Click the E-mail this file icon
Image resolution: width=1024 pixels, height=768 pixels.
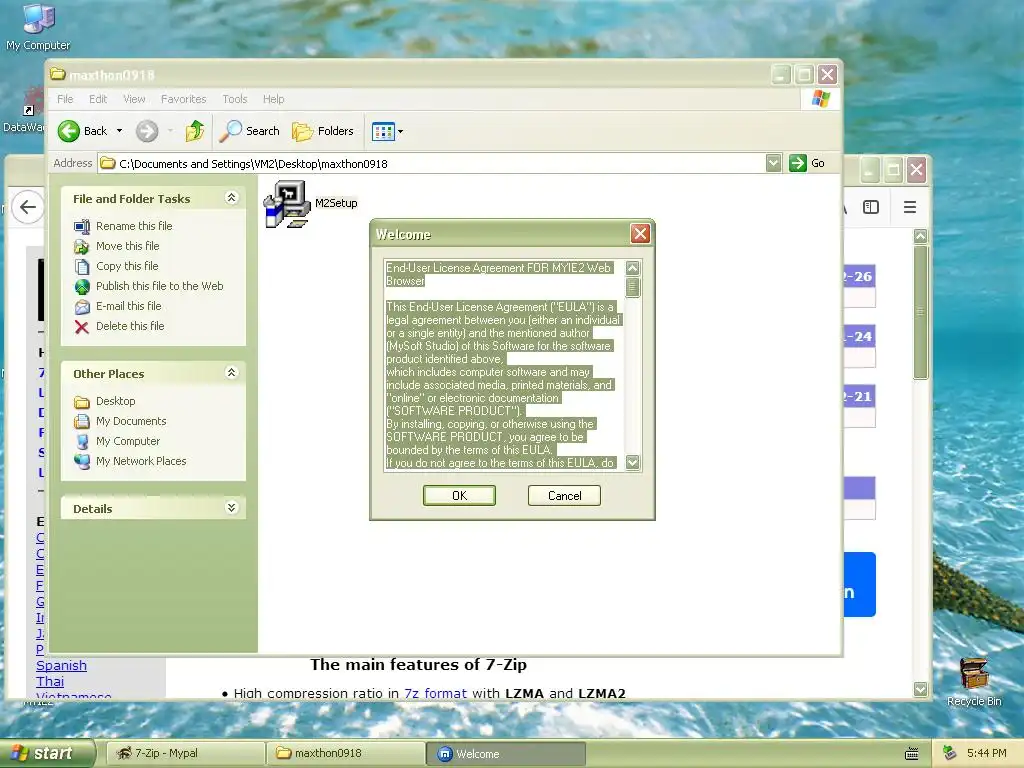click(82, 306)
